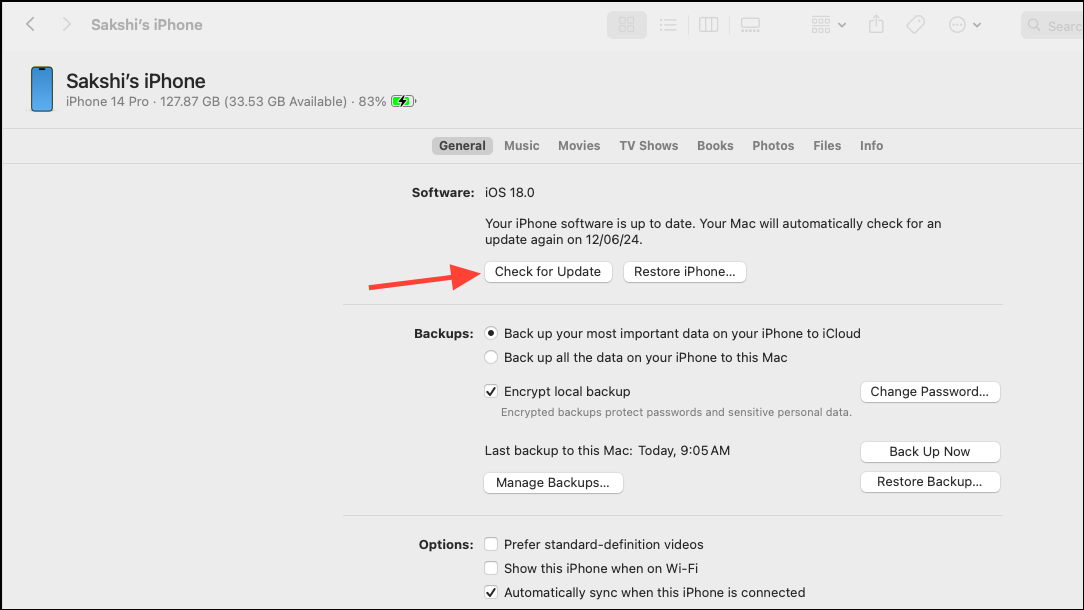Click the Share toolbar icon
The width and height of the screenshot is (1084, 610).
(x=877, y=25)
